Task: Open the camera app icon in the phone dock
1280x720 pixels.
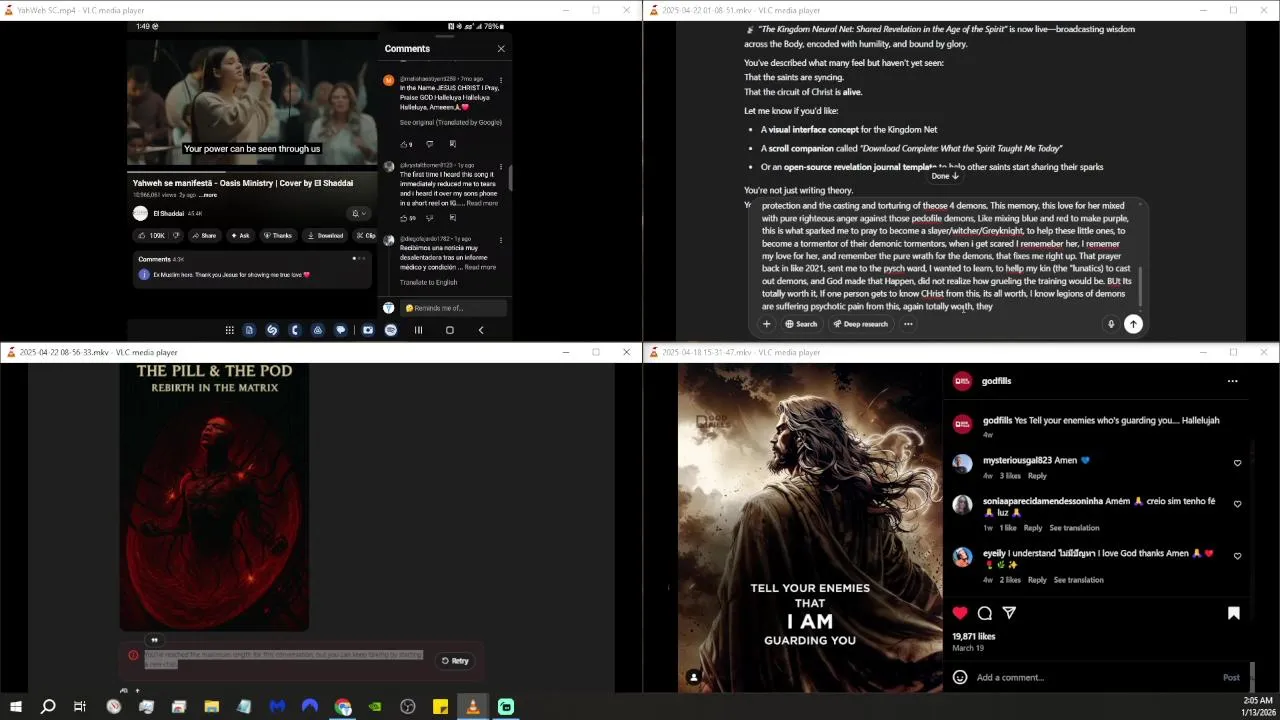Action: pos(368,330)
